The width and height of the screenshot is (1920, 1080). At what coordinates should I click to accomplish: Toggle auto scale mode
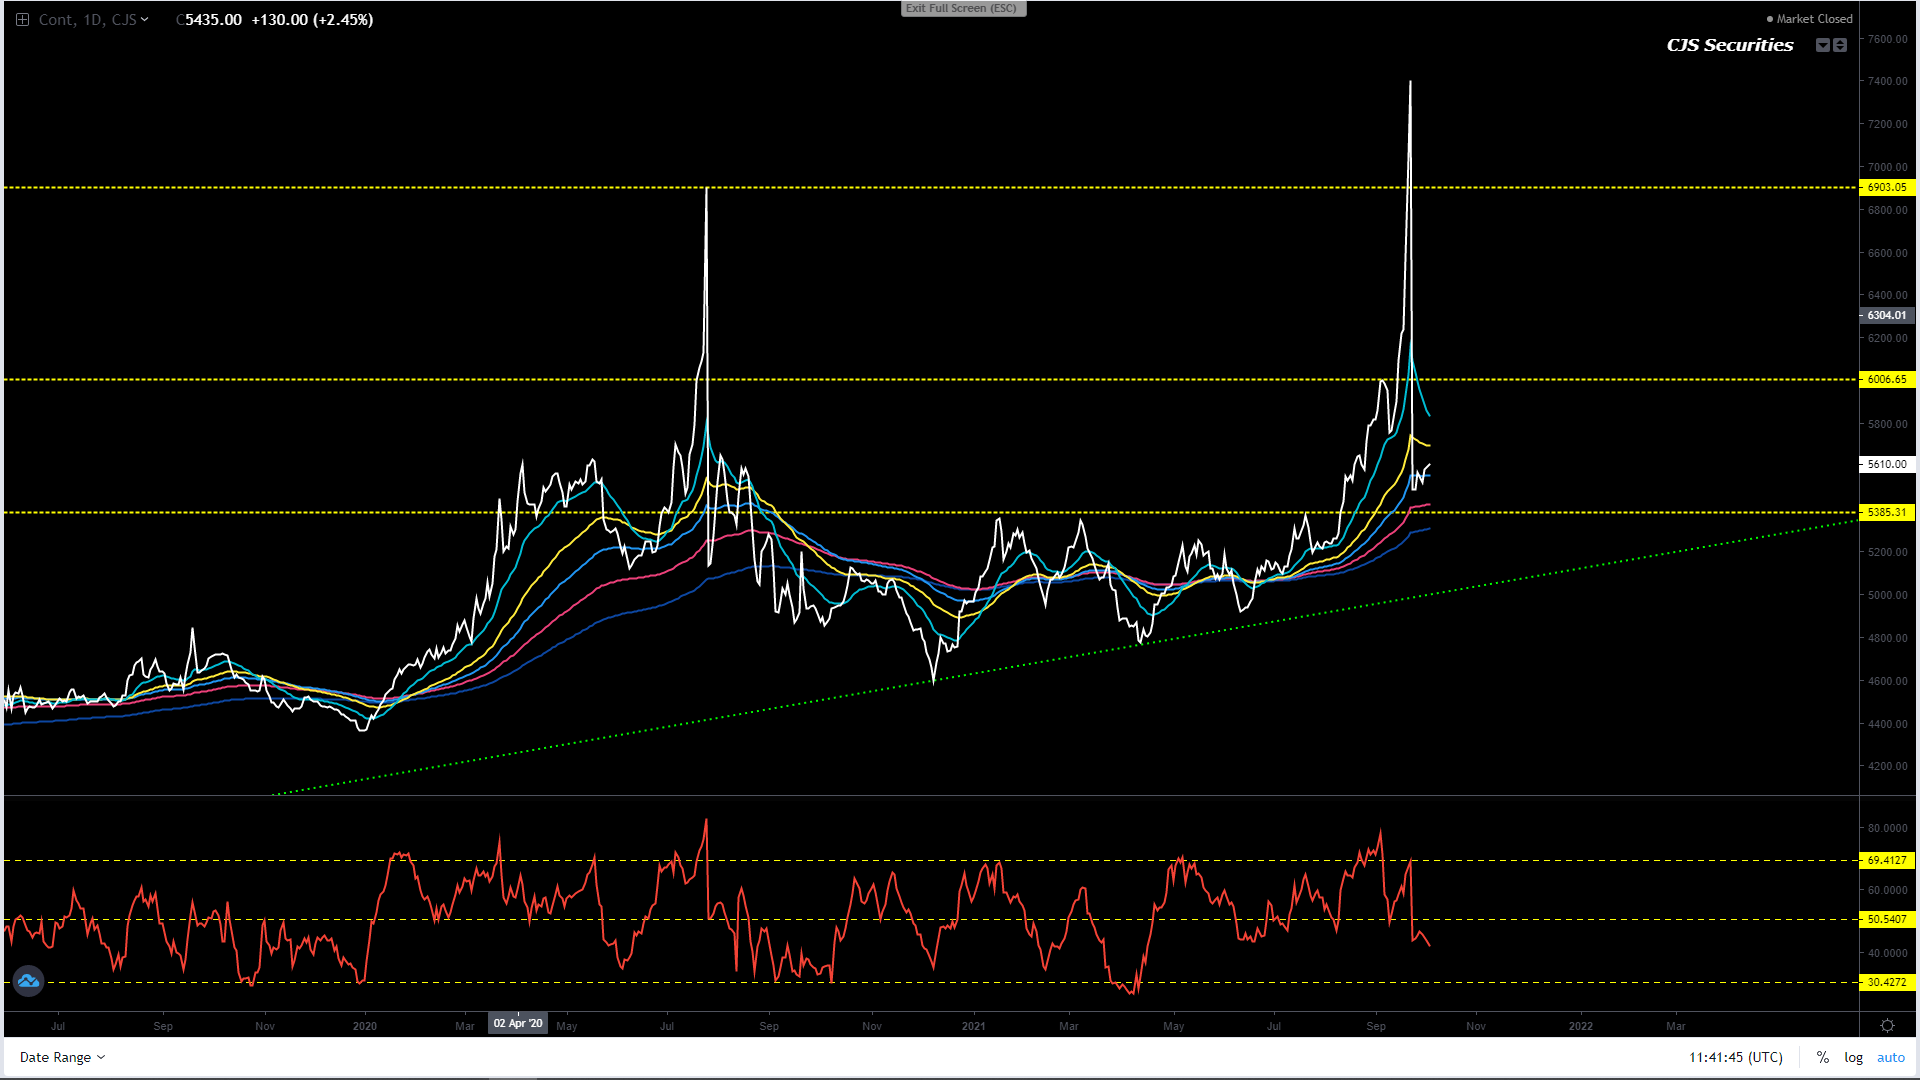pos(1890,1057)
